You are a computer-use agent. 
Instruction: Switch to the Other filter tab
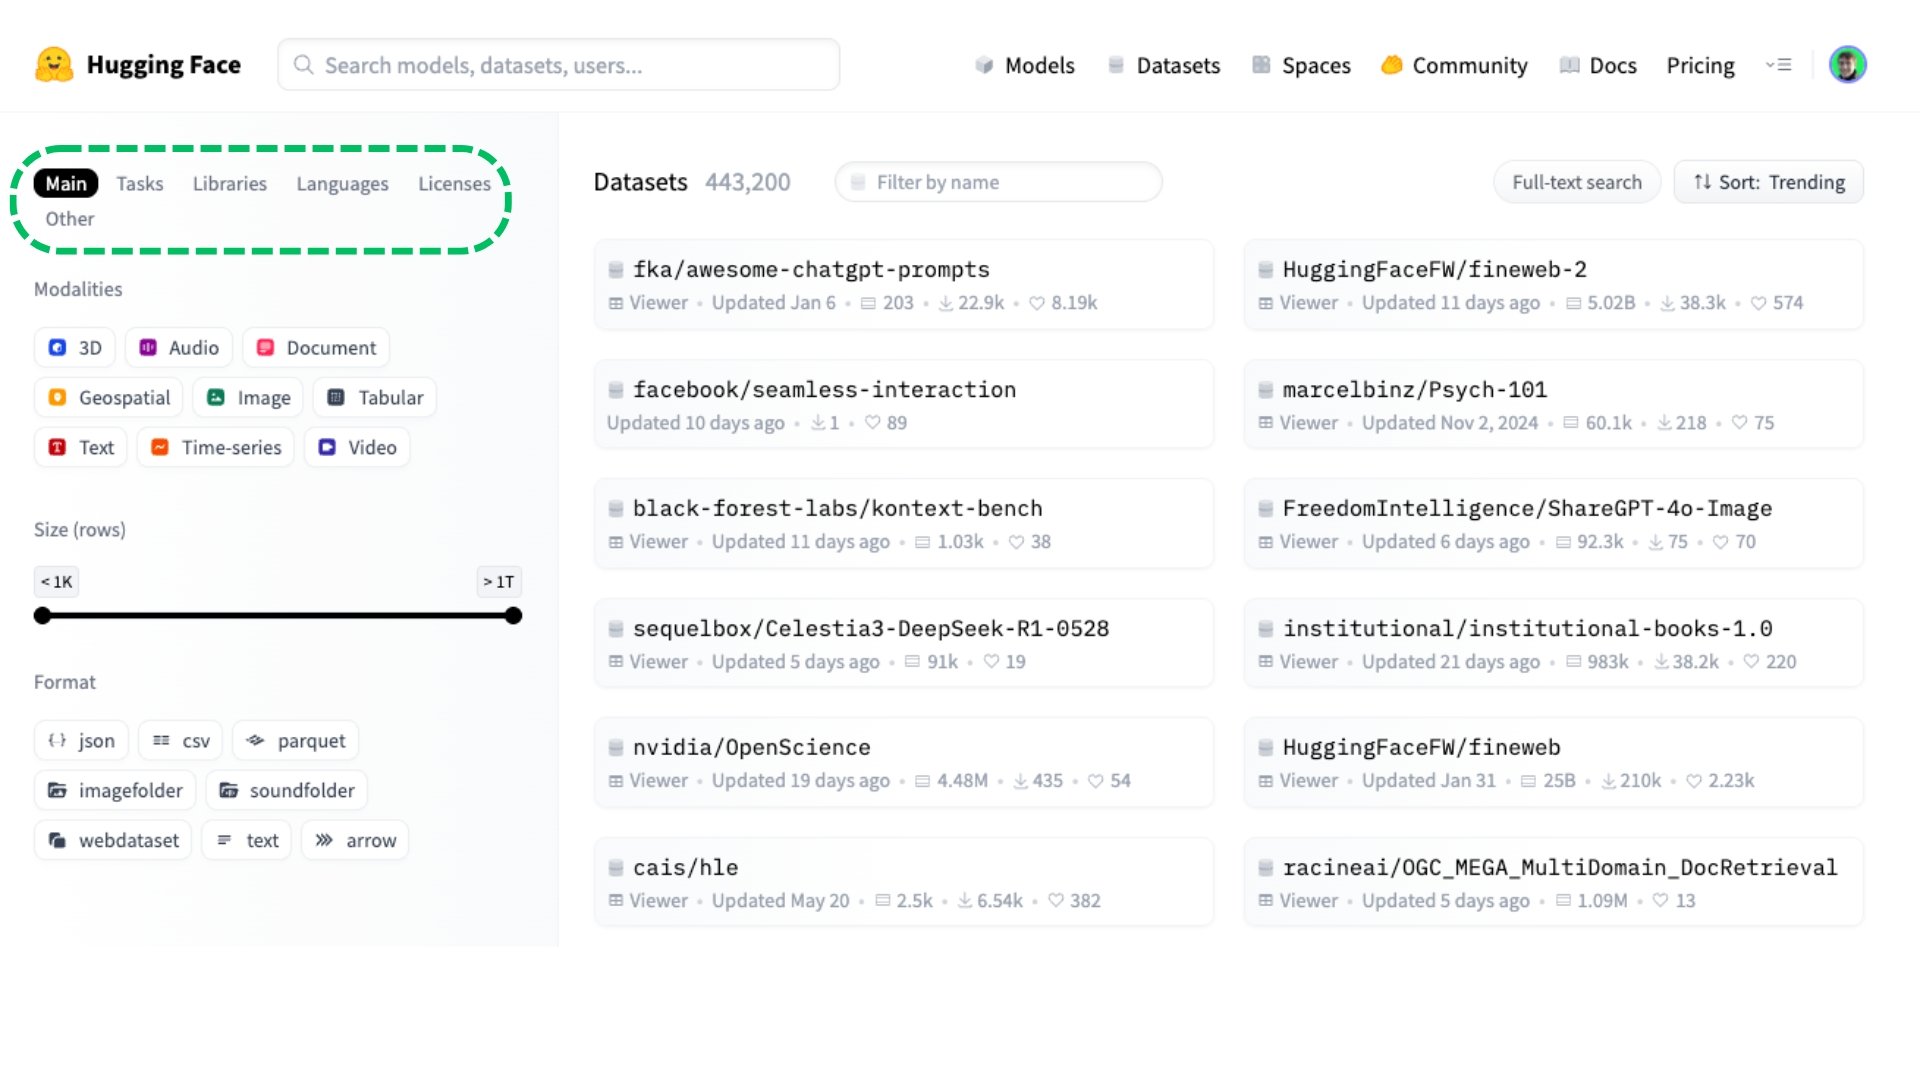(x=70, y=218)
